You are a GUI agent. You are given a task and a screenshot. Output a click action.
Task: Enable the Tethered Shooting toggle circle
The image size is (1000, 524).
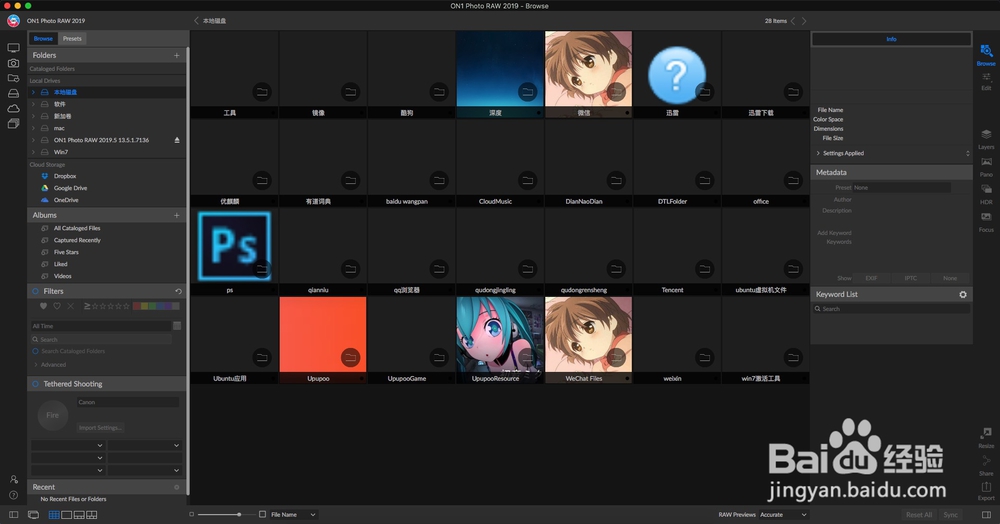point(36,384)
